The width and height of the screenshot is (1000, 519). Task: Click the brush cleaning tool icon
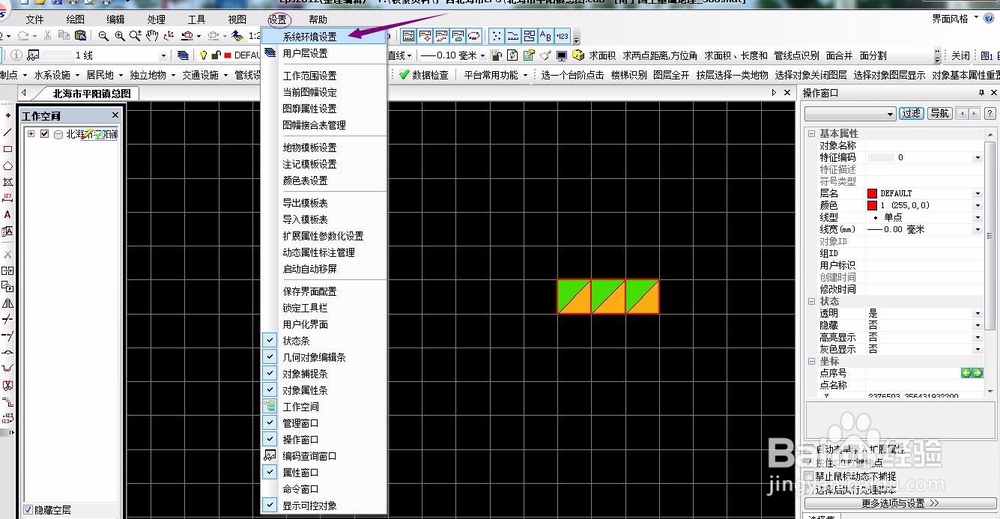click(x=545, y=55)
